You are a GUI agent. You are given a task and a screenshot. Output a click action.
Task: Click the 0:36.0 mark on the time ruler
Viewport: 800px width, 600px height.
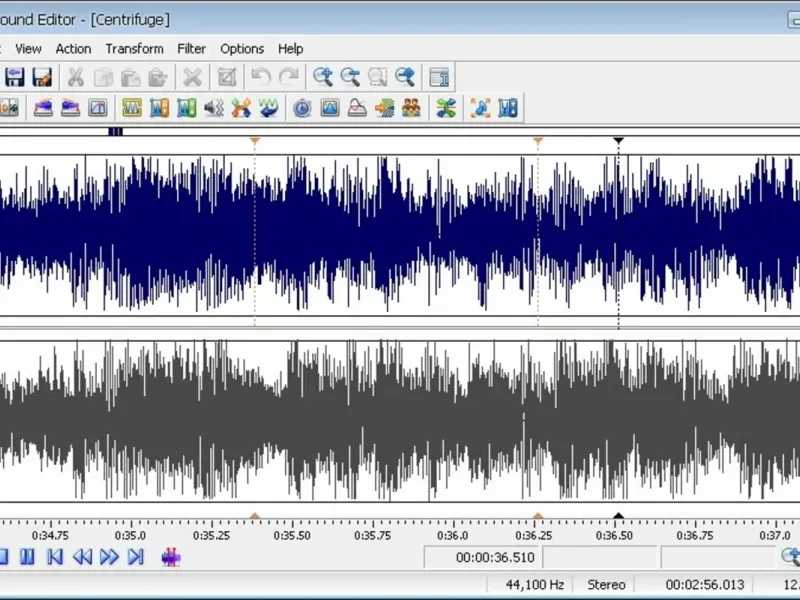(453, 535)
